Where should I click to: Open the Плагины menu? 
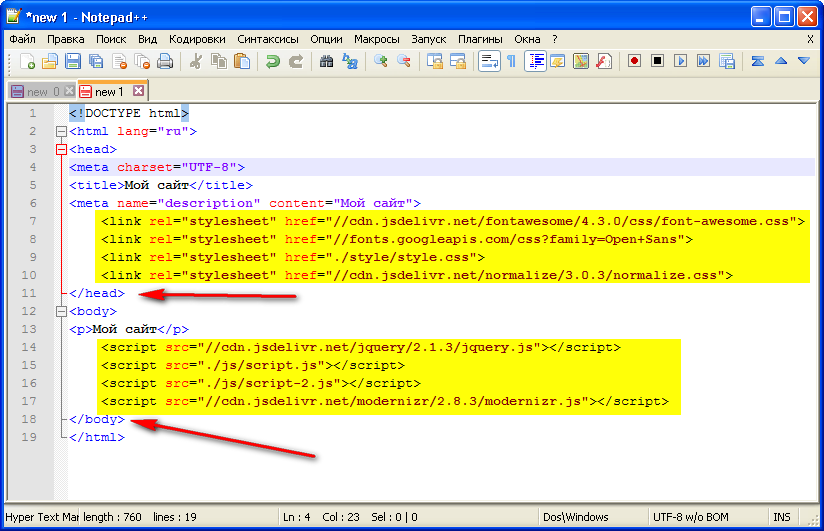pyautogui.click(x=480, y=39)
